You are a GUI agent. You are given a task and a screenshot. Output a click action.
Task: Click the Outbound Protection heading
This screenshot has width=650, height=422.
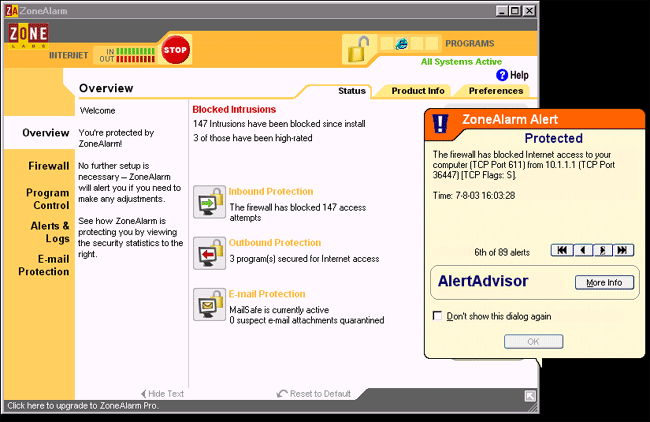[275, 243]
